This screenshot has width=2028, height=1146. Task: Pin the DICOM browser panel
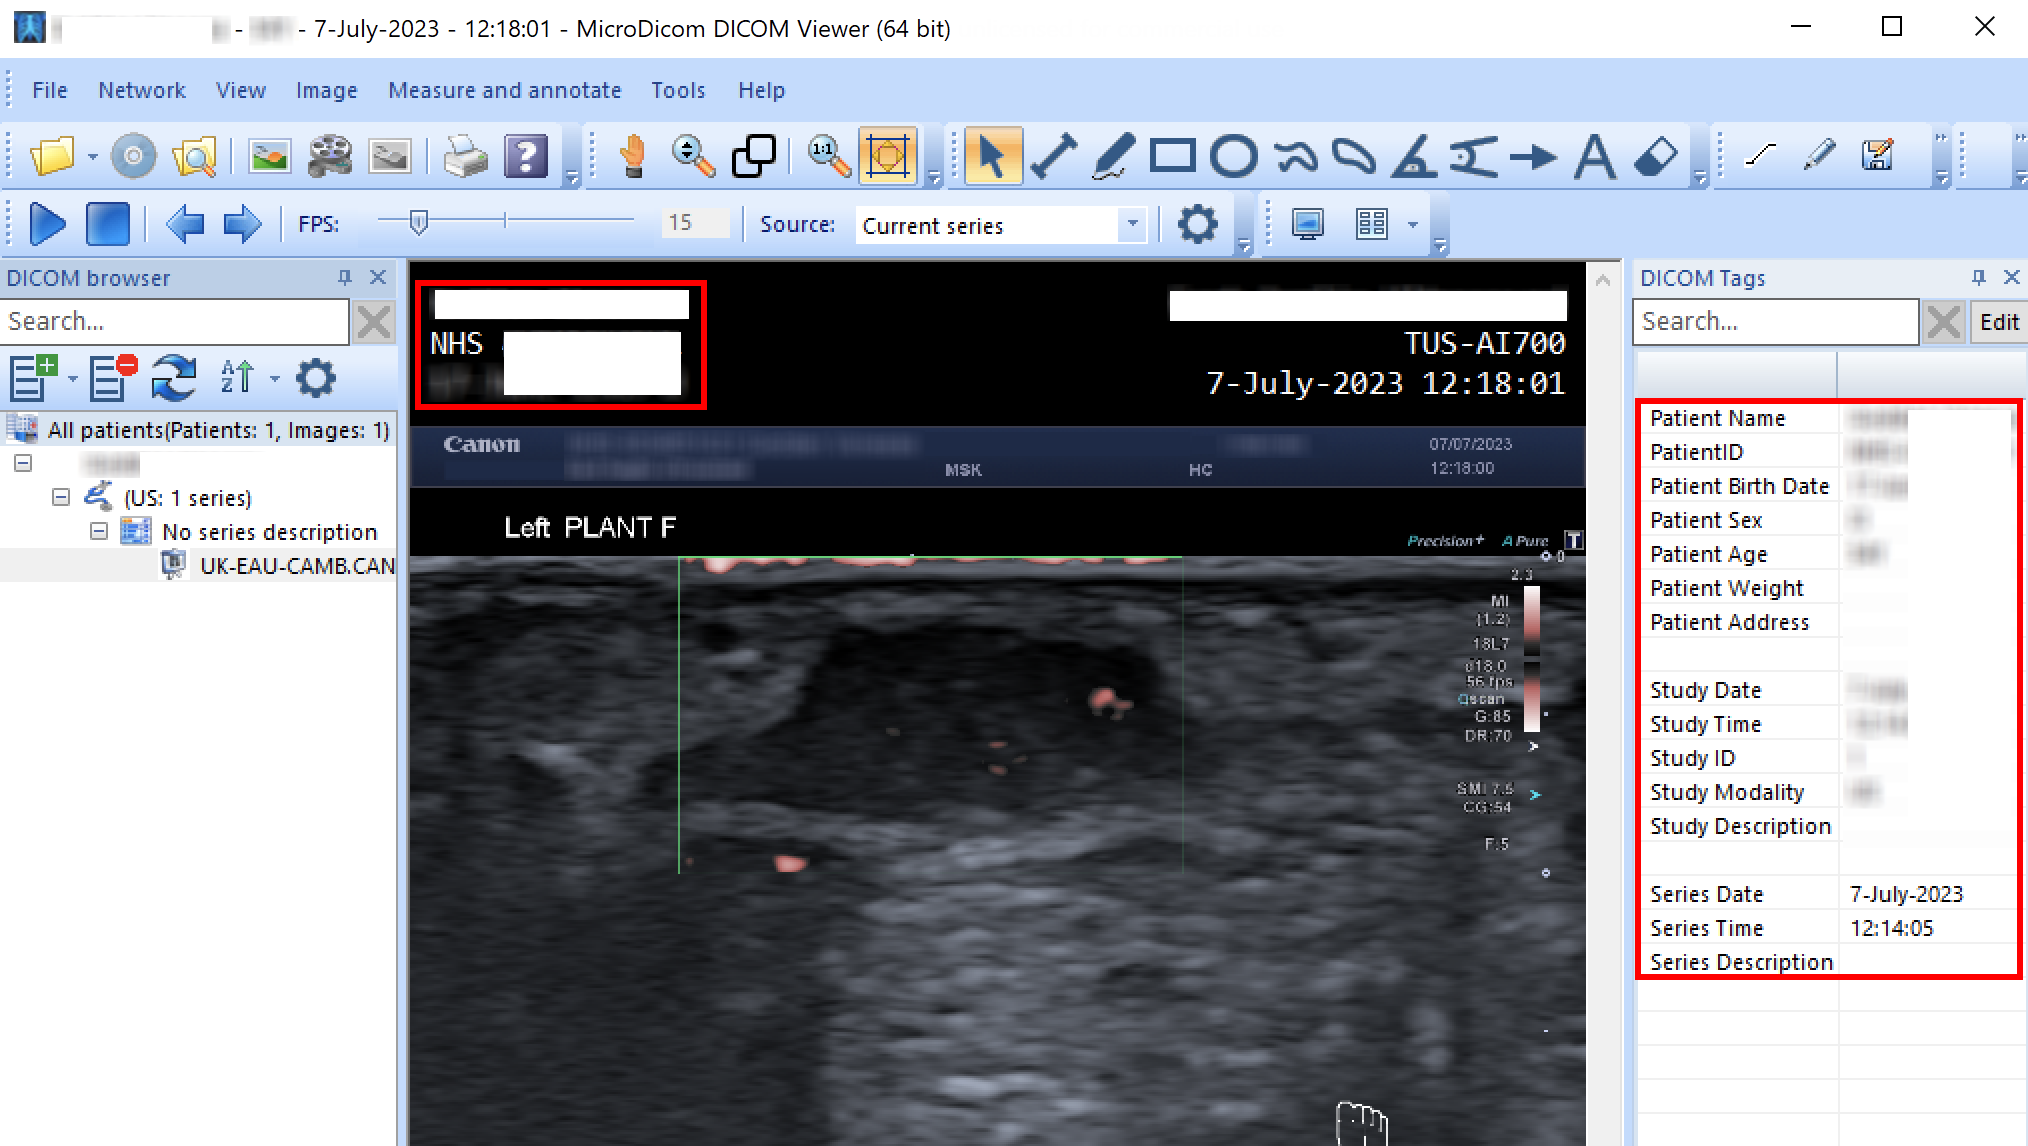pos(345,277)
